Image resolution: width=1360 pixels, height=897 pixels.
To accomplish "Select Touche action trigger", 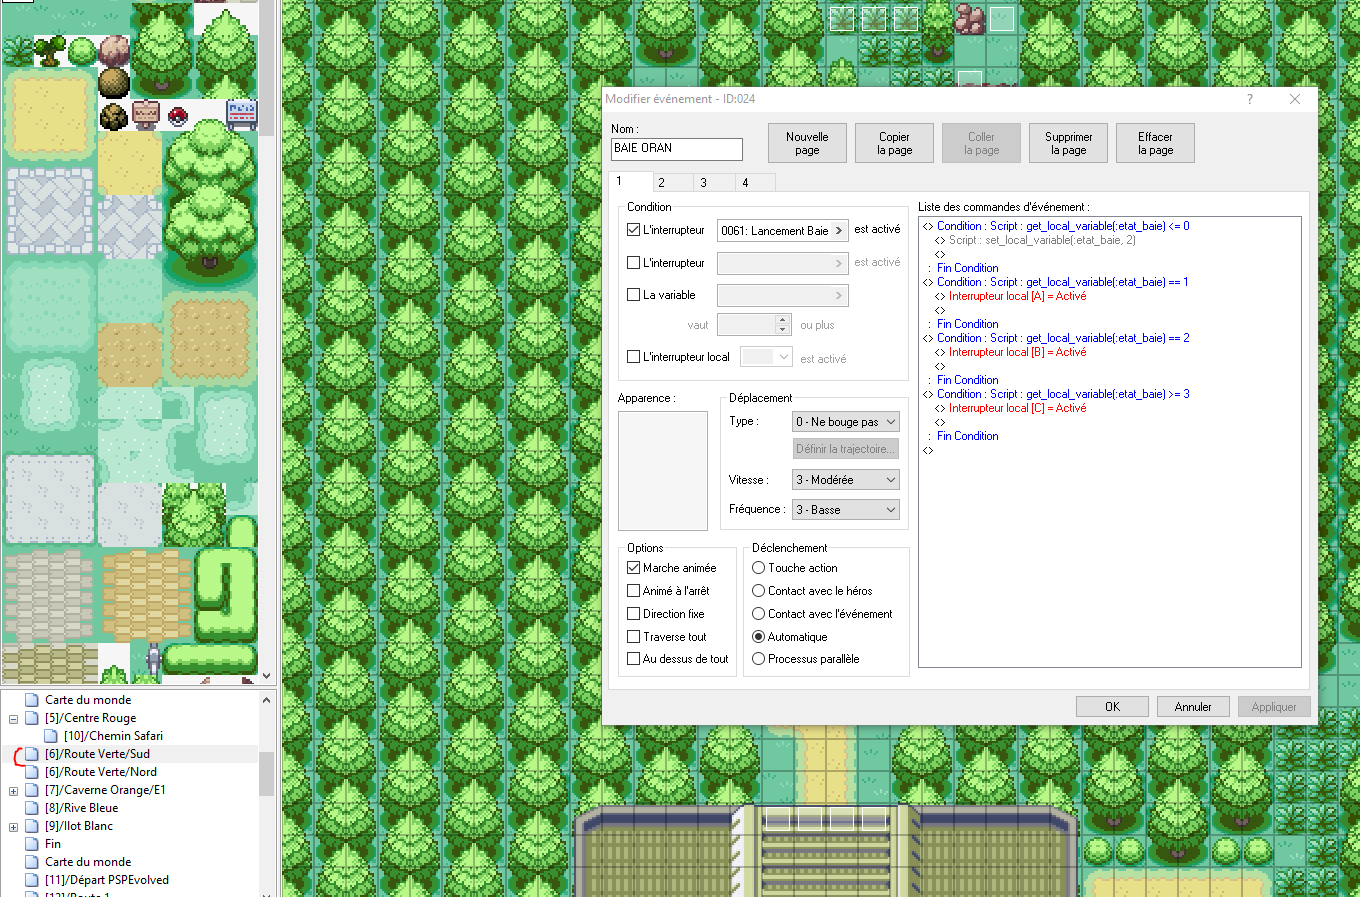I will [758, 568].
